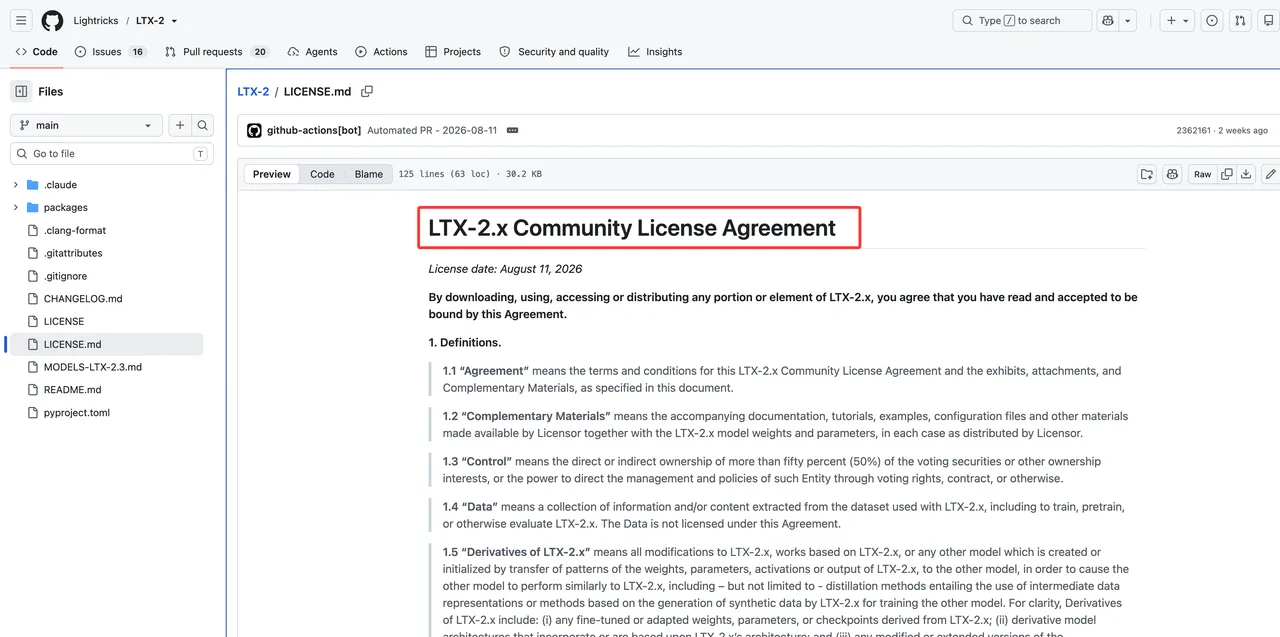The width and height of the screenshot is (1280, 637).
Task: Open the Raw file view
Action: click(1202, 174)
